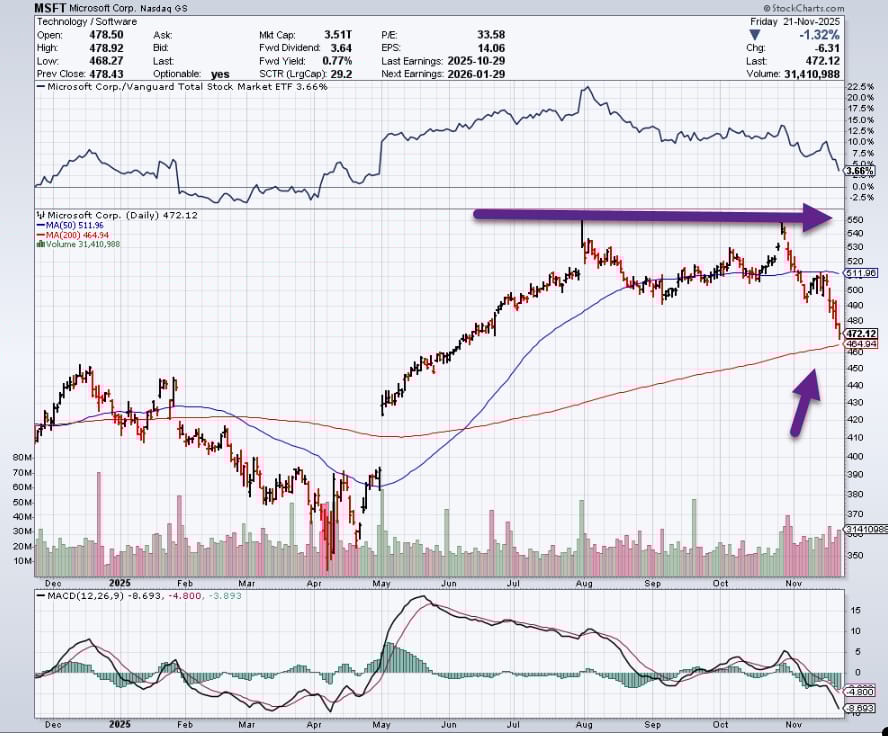Click the 511.96 moving average price tag
This screenshot has height=736, width=888.
coord(861,273)
